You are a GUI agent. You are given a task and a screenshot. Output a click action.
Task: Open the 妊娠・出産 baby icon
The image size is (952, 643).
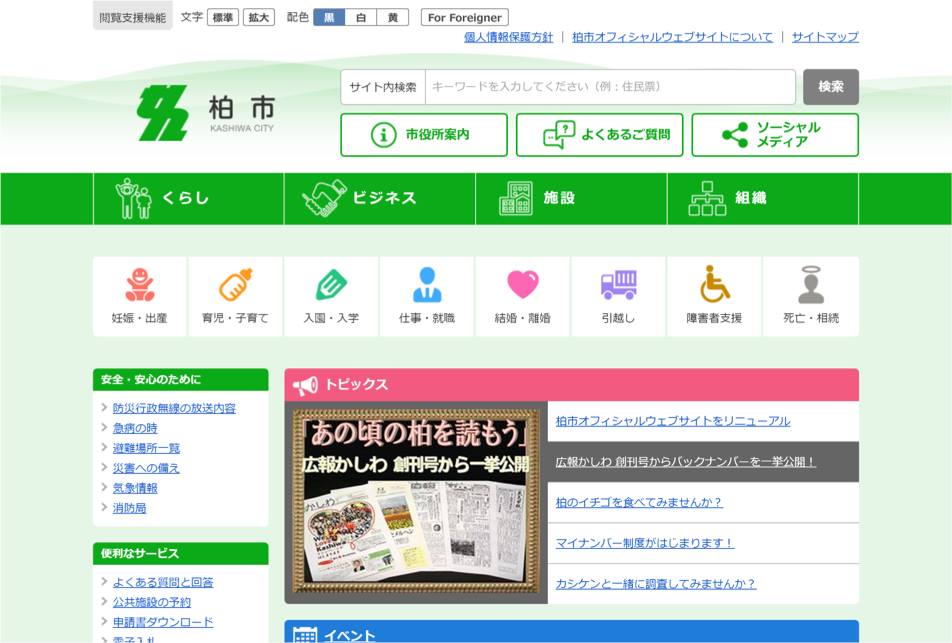pyautogui.click(x=140, y=285)
